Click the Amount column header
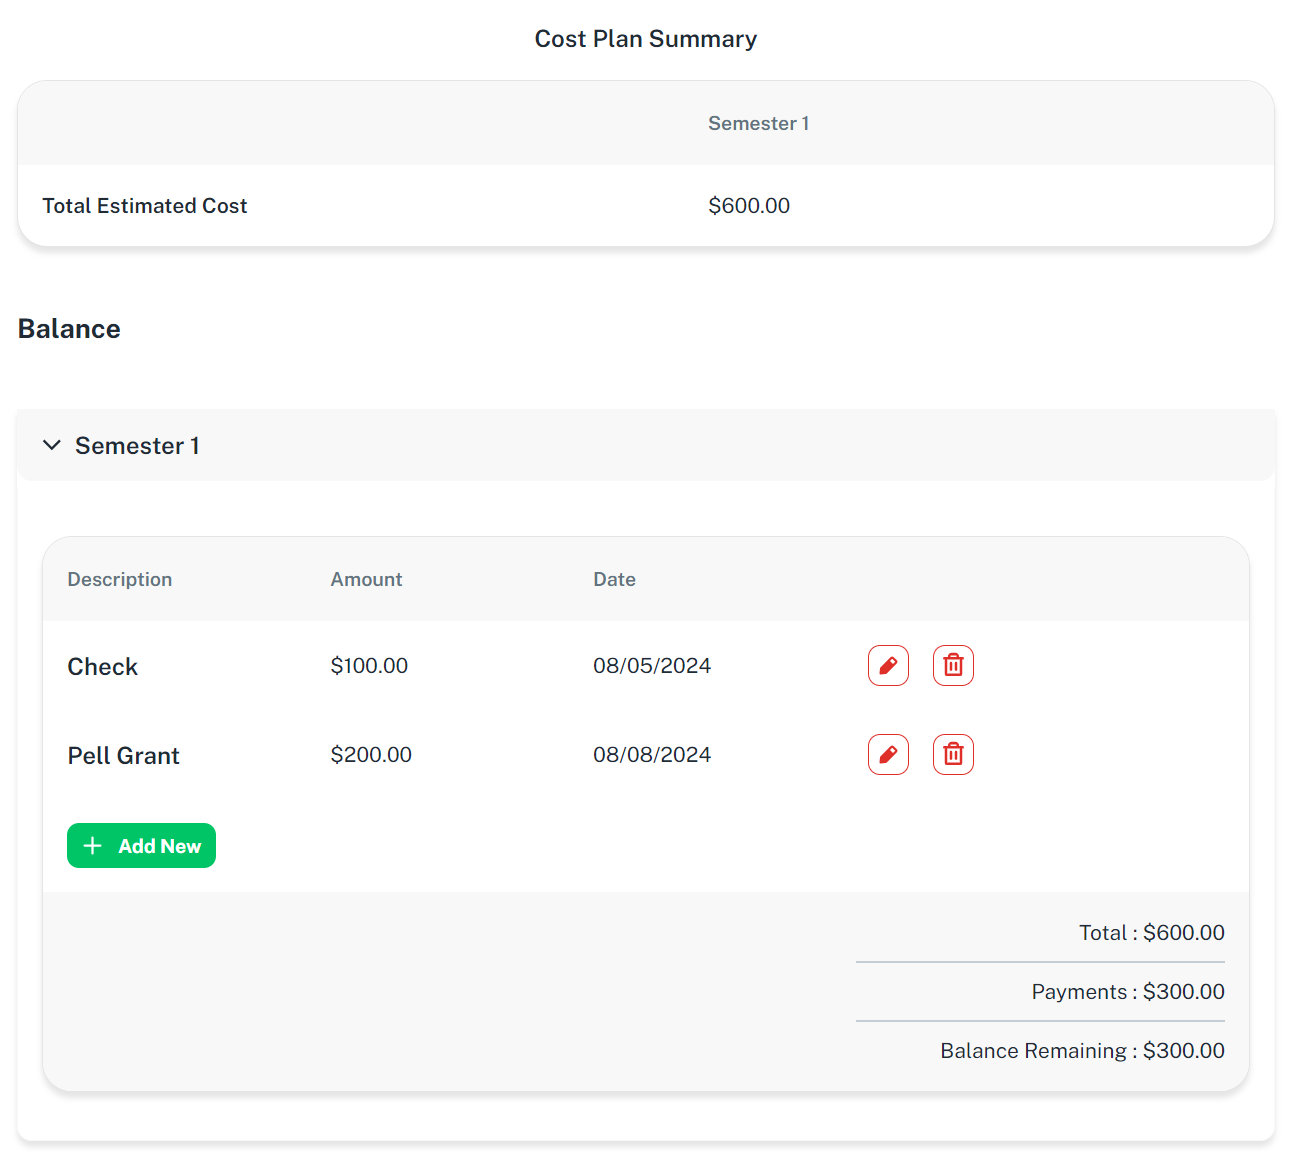The image size is (1291, 1157). (366, 580)
